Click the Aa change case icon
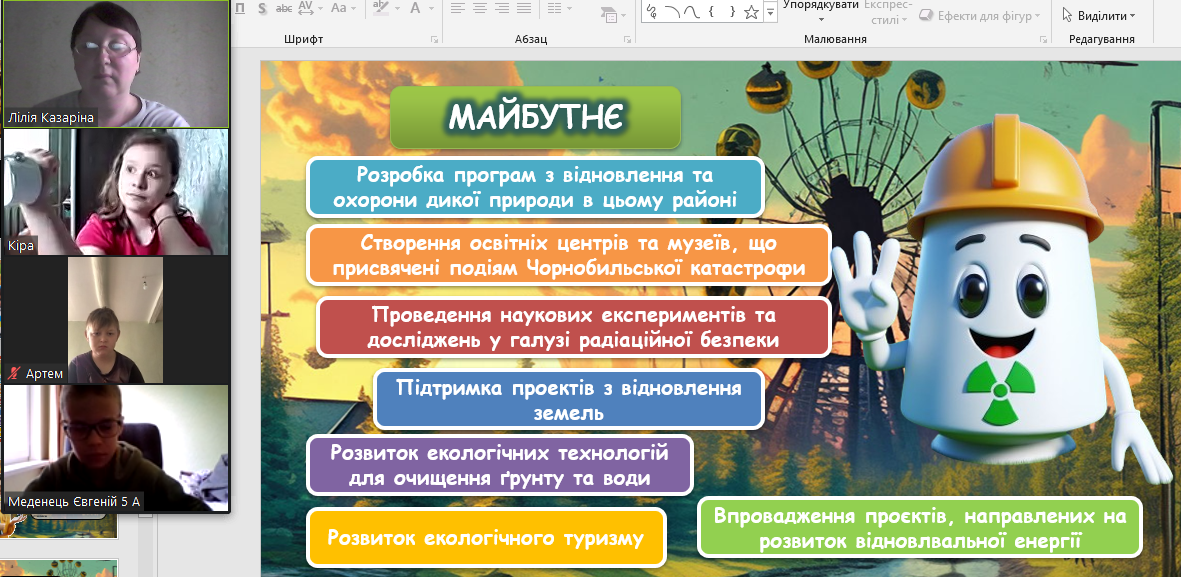This screenshot has width=1181, height=577. (339, 8)
